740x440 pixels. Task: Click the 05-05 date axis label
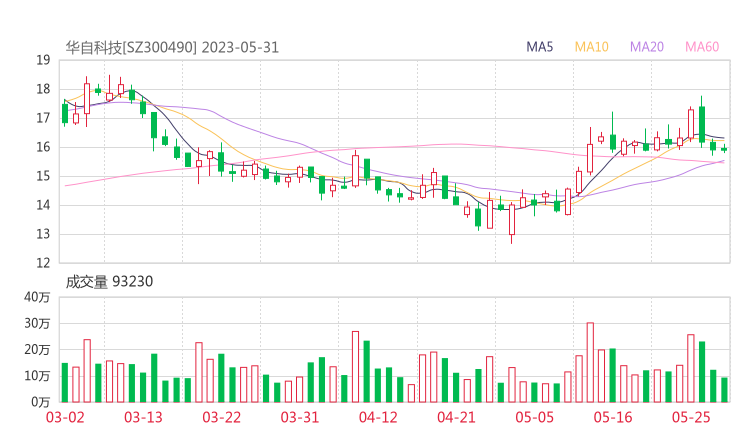pyautogui.click(x=534, y=417)
